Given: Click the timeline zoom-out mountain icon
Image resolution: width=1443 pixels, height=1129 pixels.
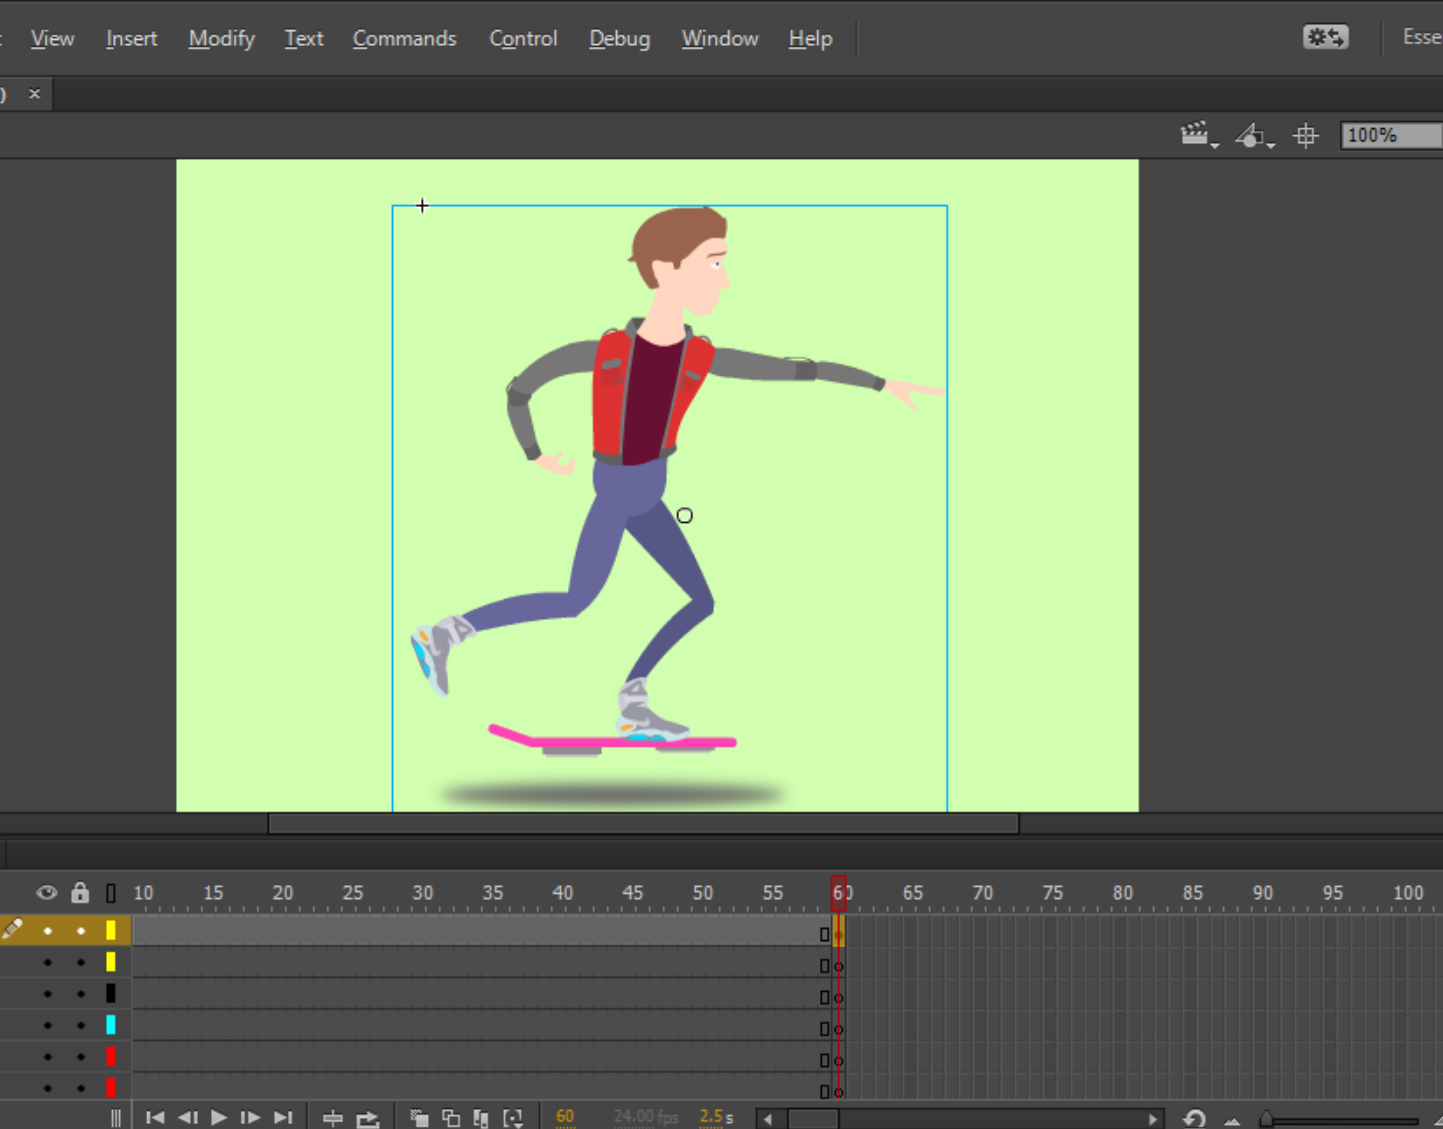Looking at the screenshot, I should (1232, 1121).
